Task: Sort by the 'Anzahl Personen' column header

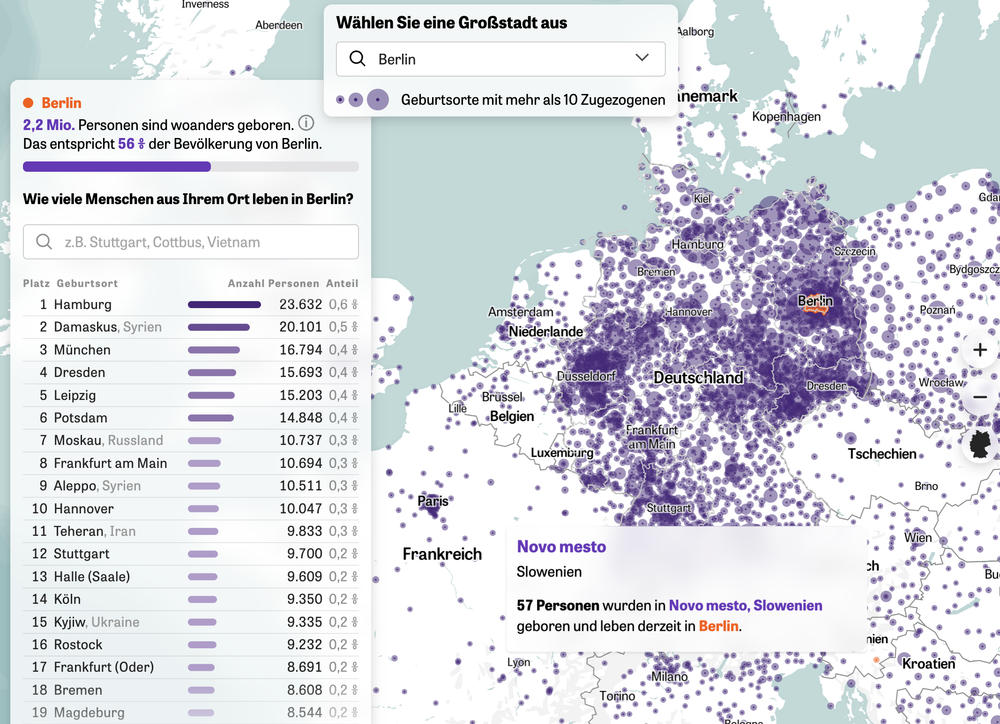Action: tap(273, 283)
